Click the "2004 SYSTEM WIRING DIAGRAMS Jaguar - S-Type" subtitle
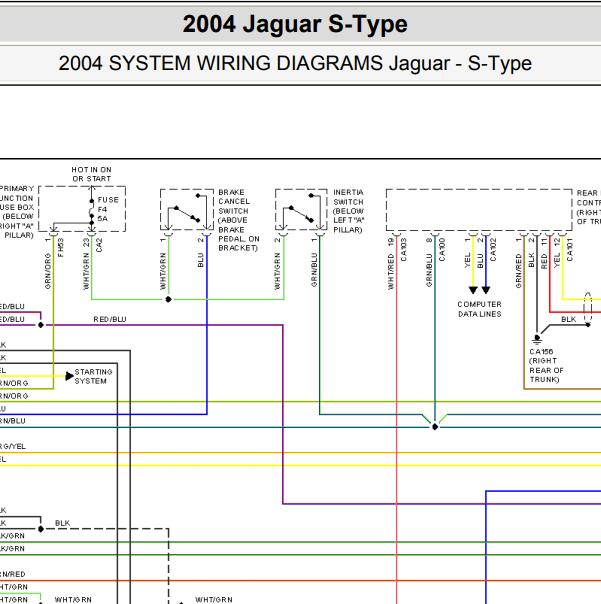The height and width of the screenshot is (604, 601). coord(295,64)
